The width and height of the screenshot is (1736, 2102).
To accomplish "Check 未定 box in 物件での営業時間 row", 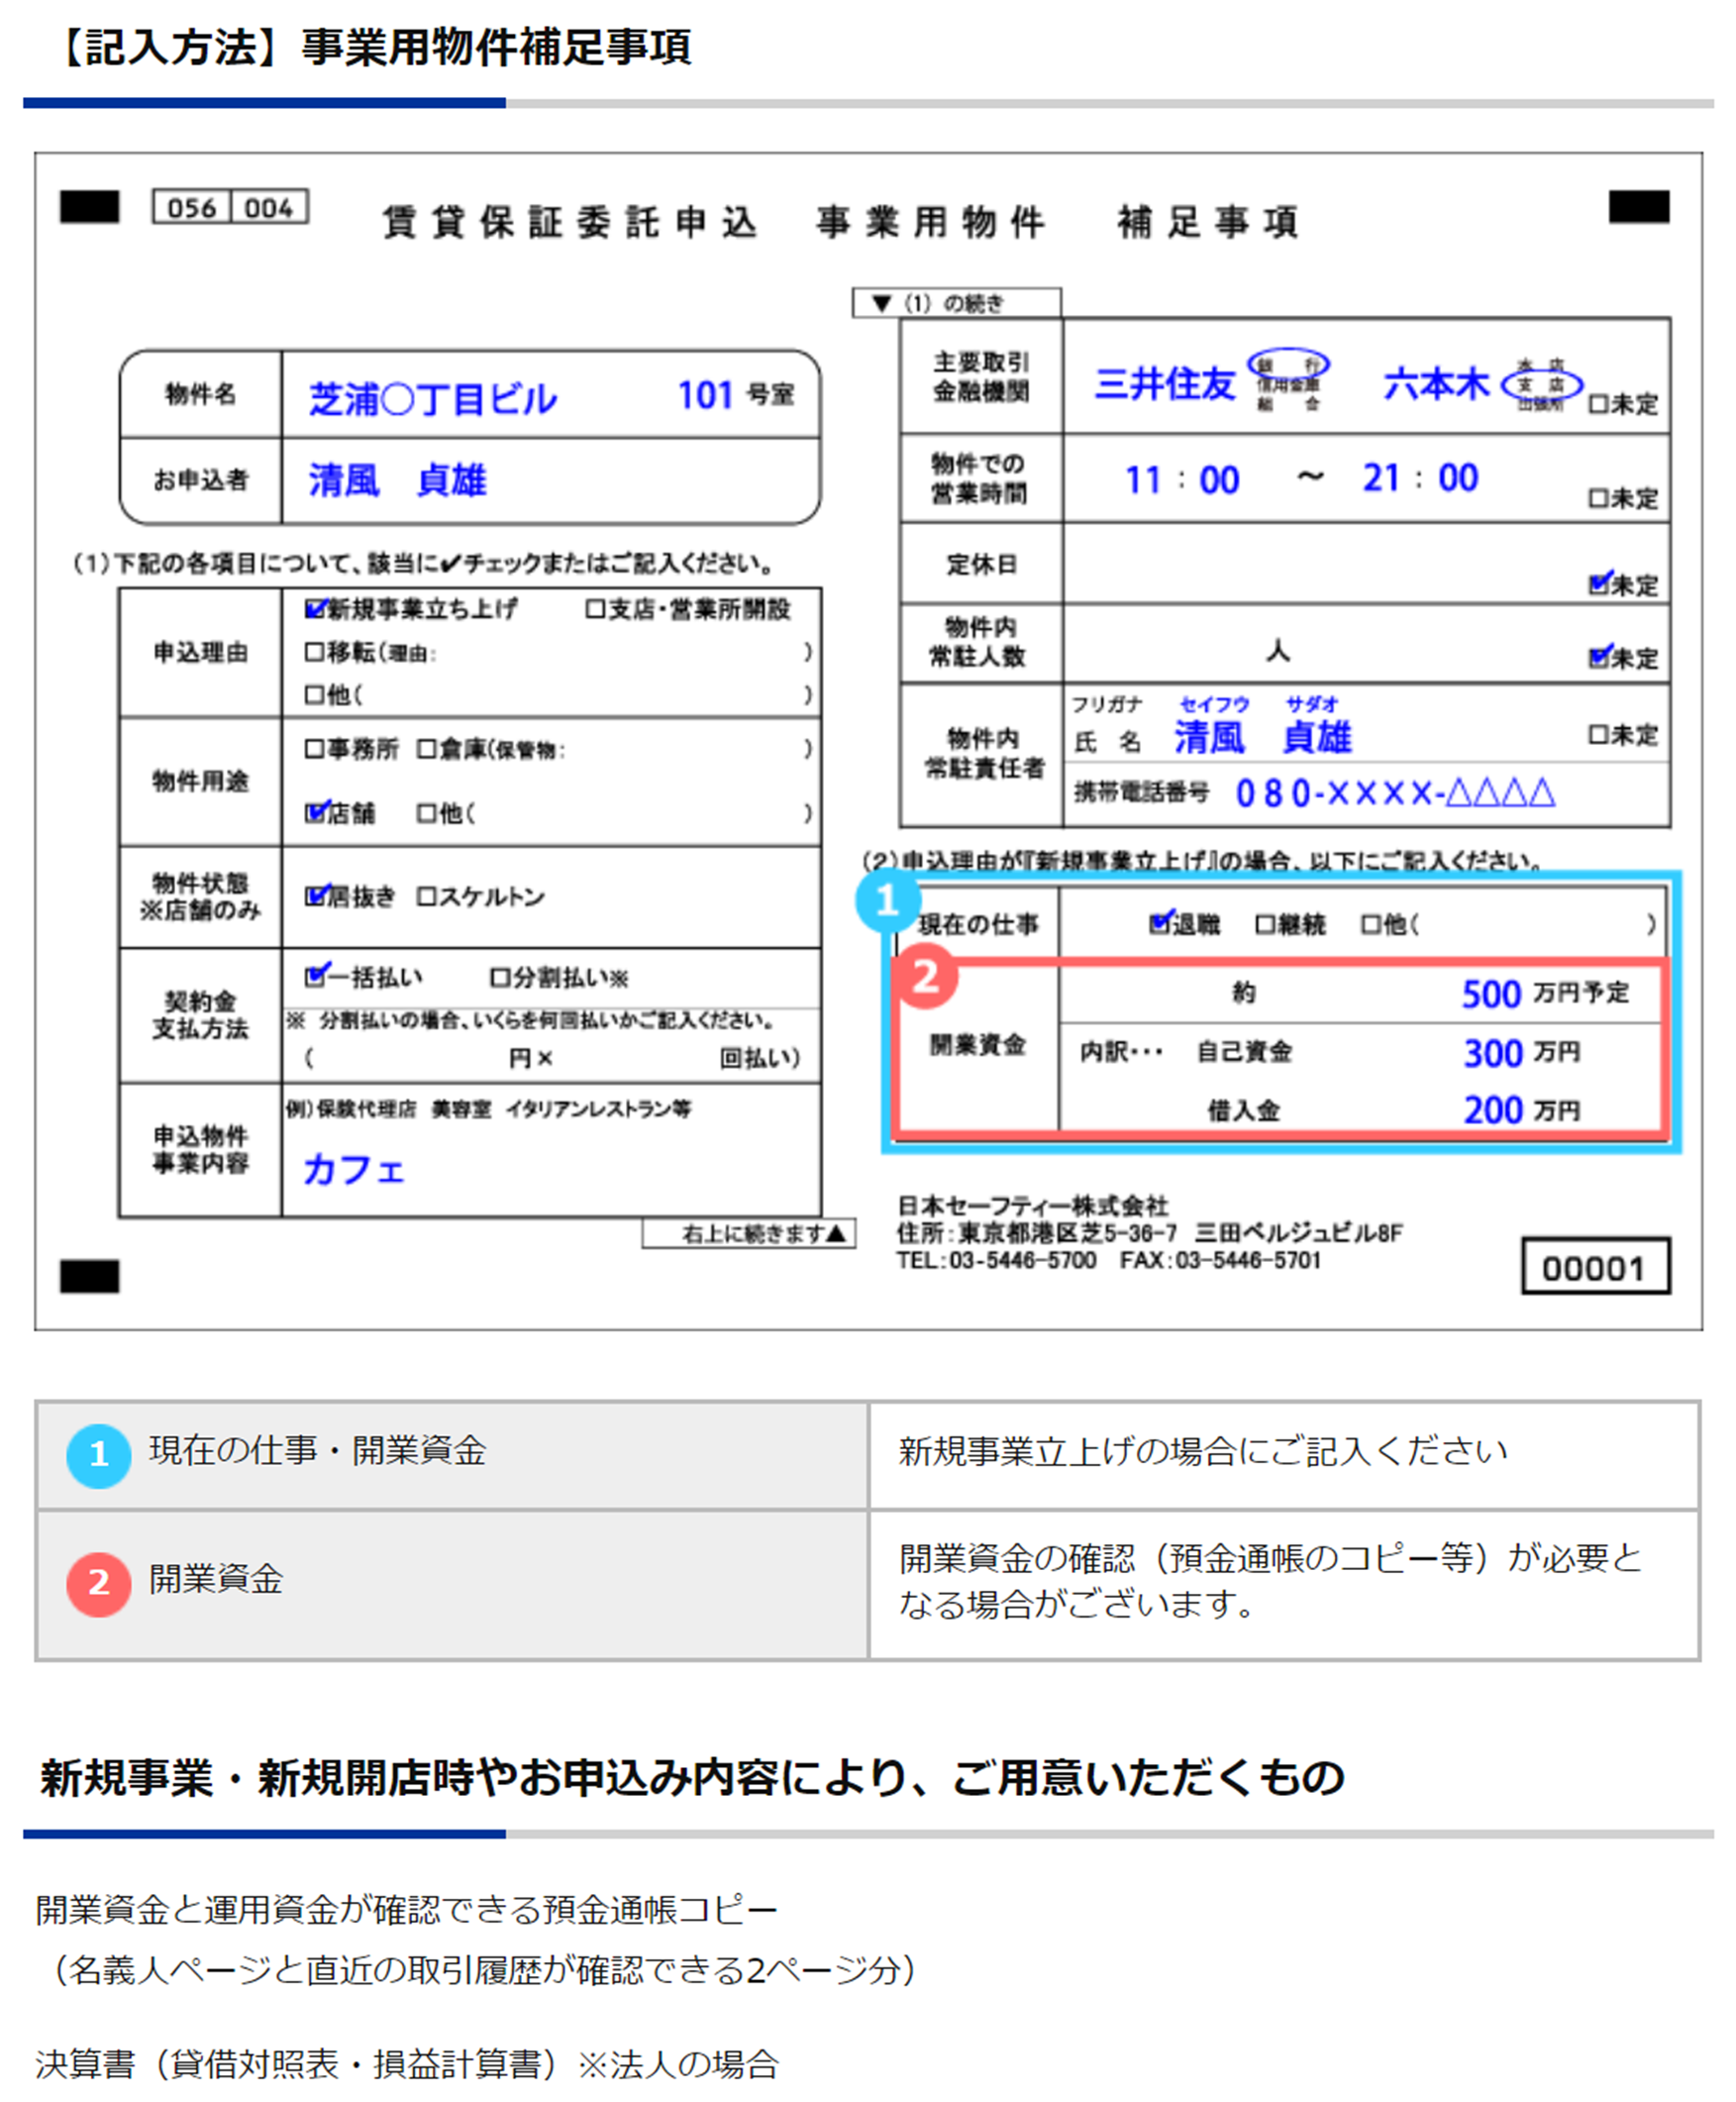I will 1598,498.
